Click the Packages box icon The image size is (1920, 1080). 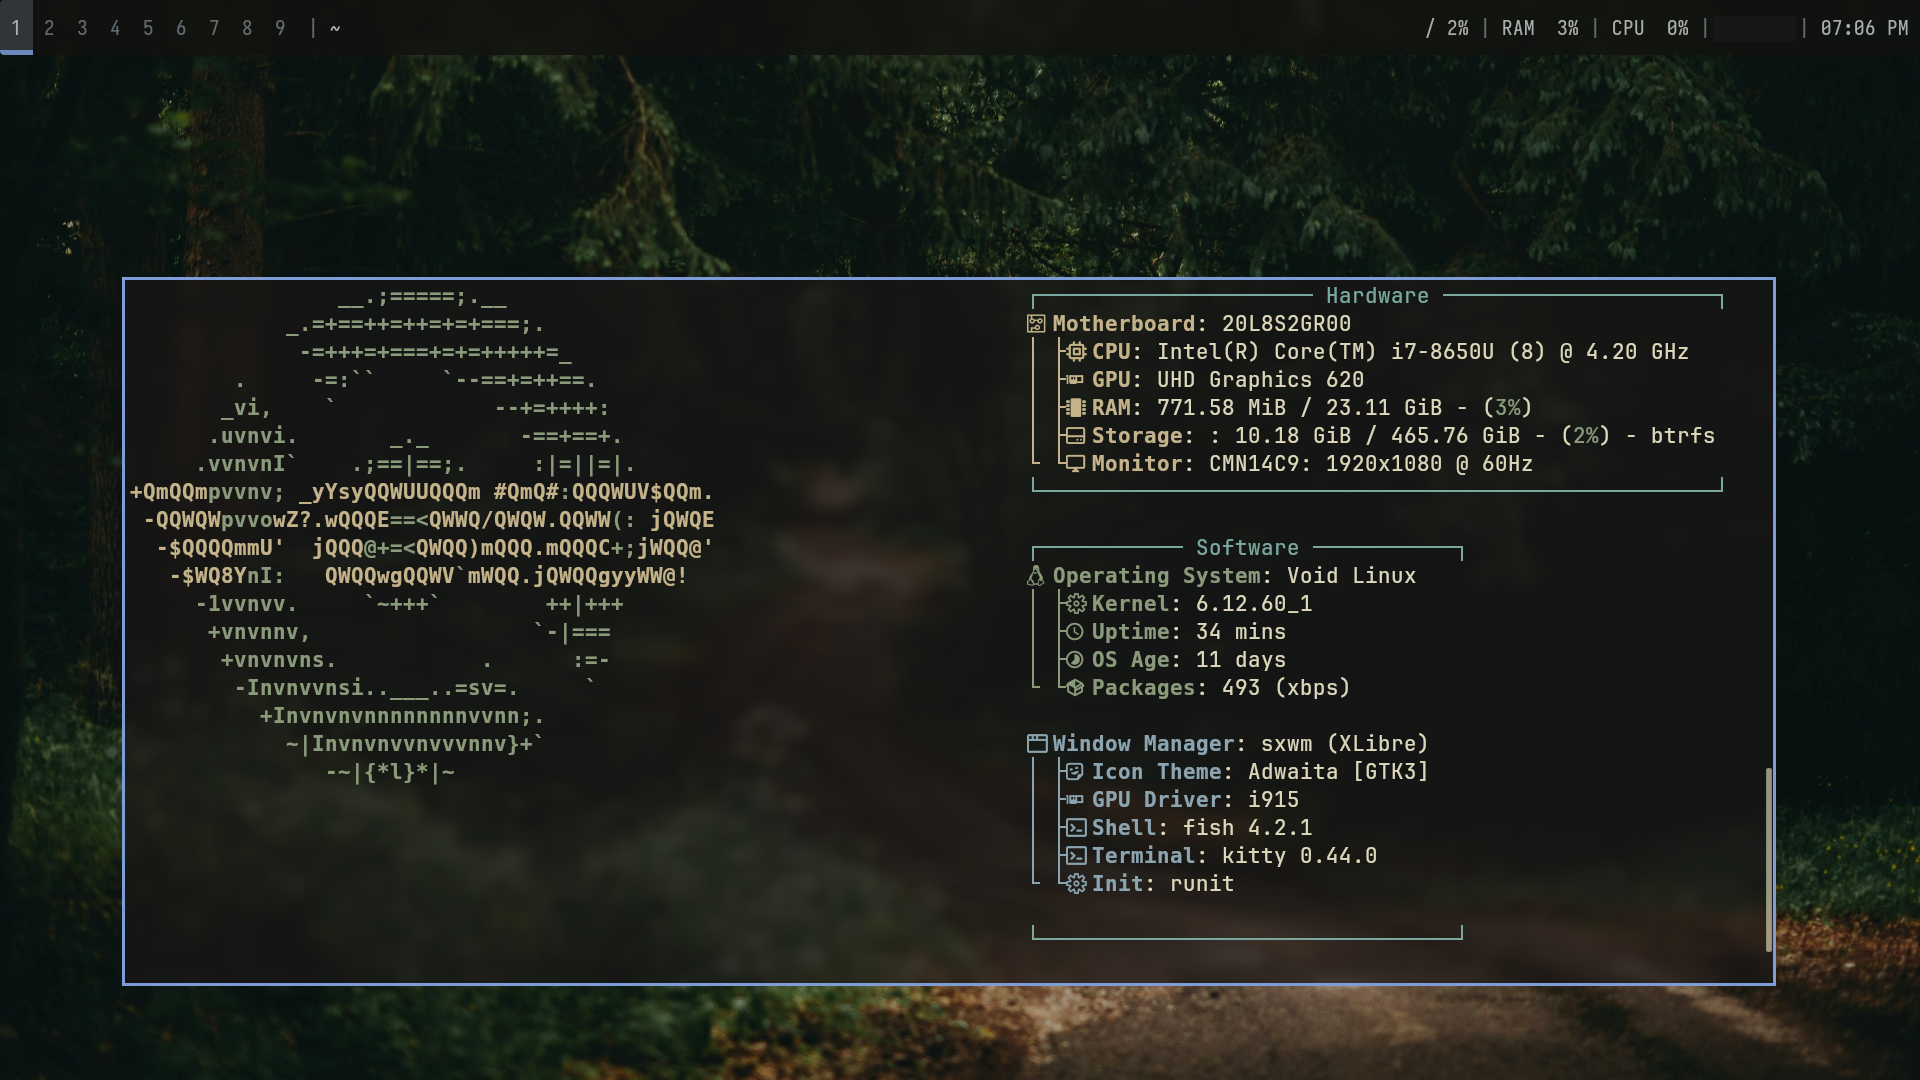point(1076,688)
